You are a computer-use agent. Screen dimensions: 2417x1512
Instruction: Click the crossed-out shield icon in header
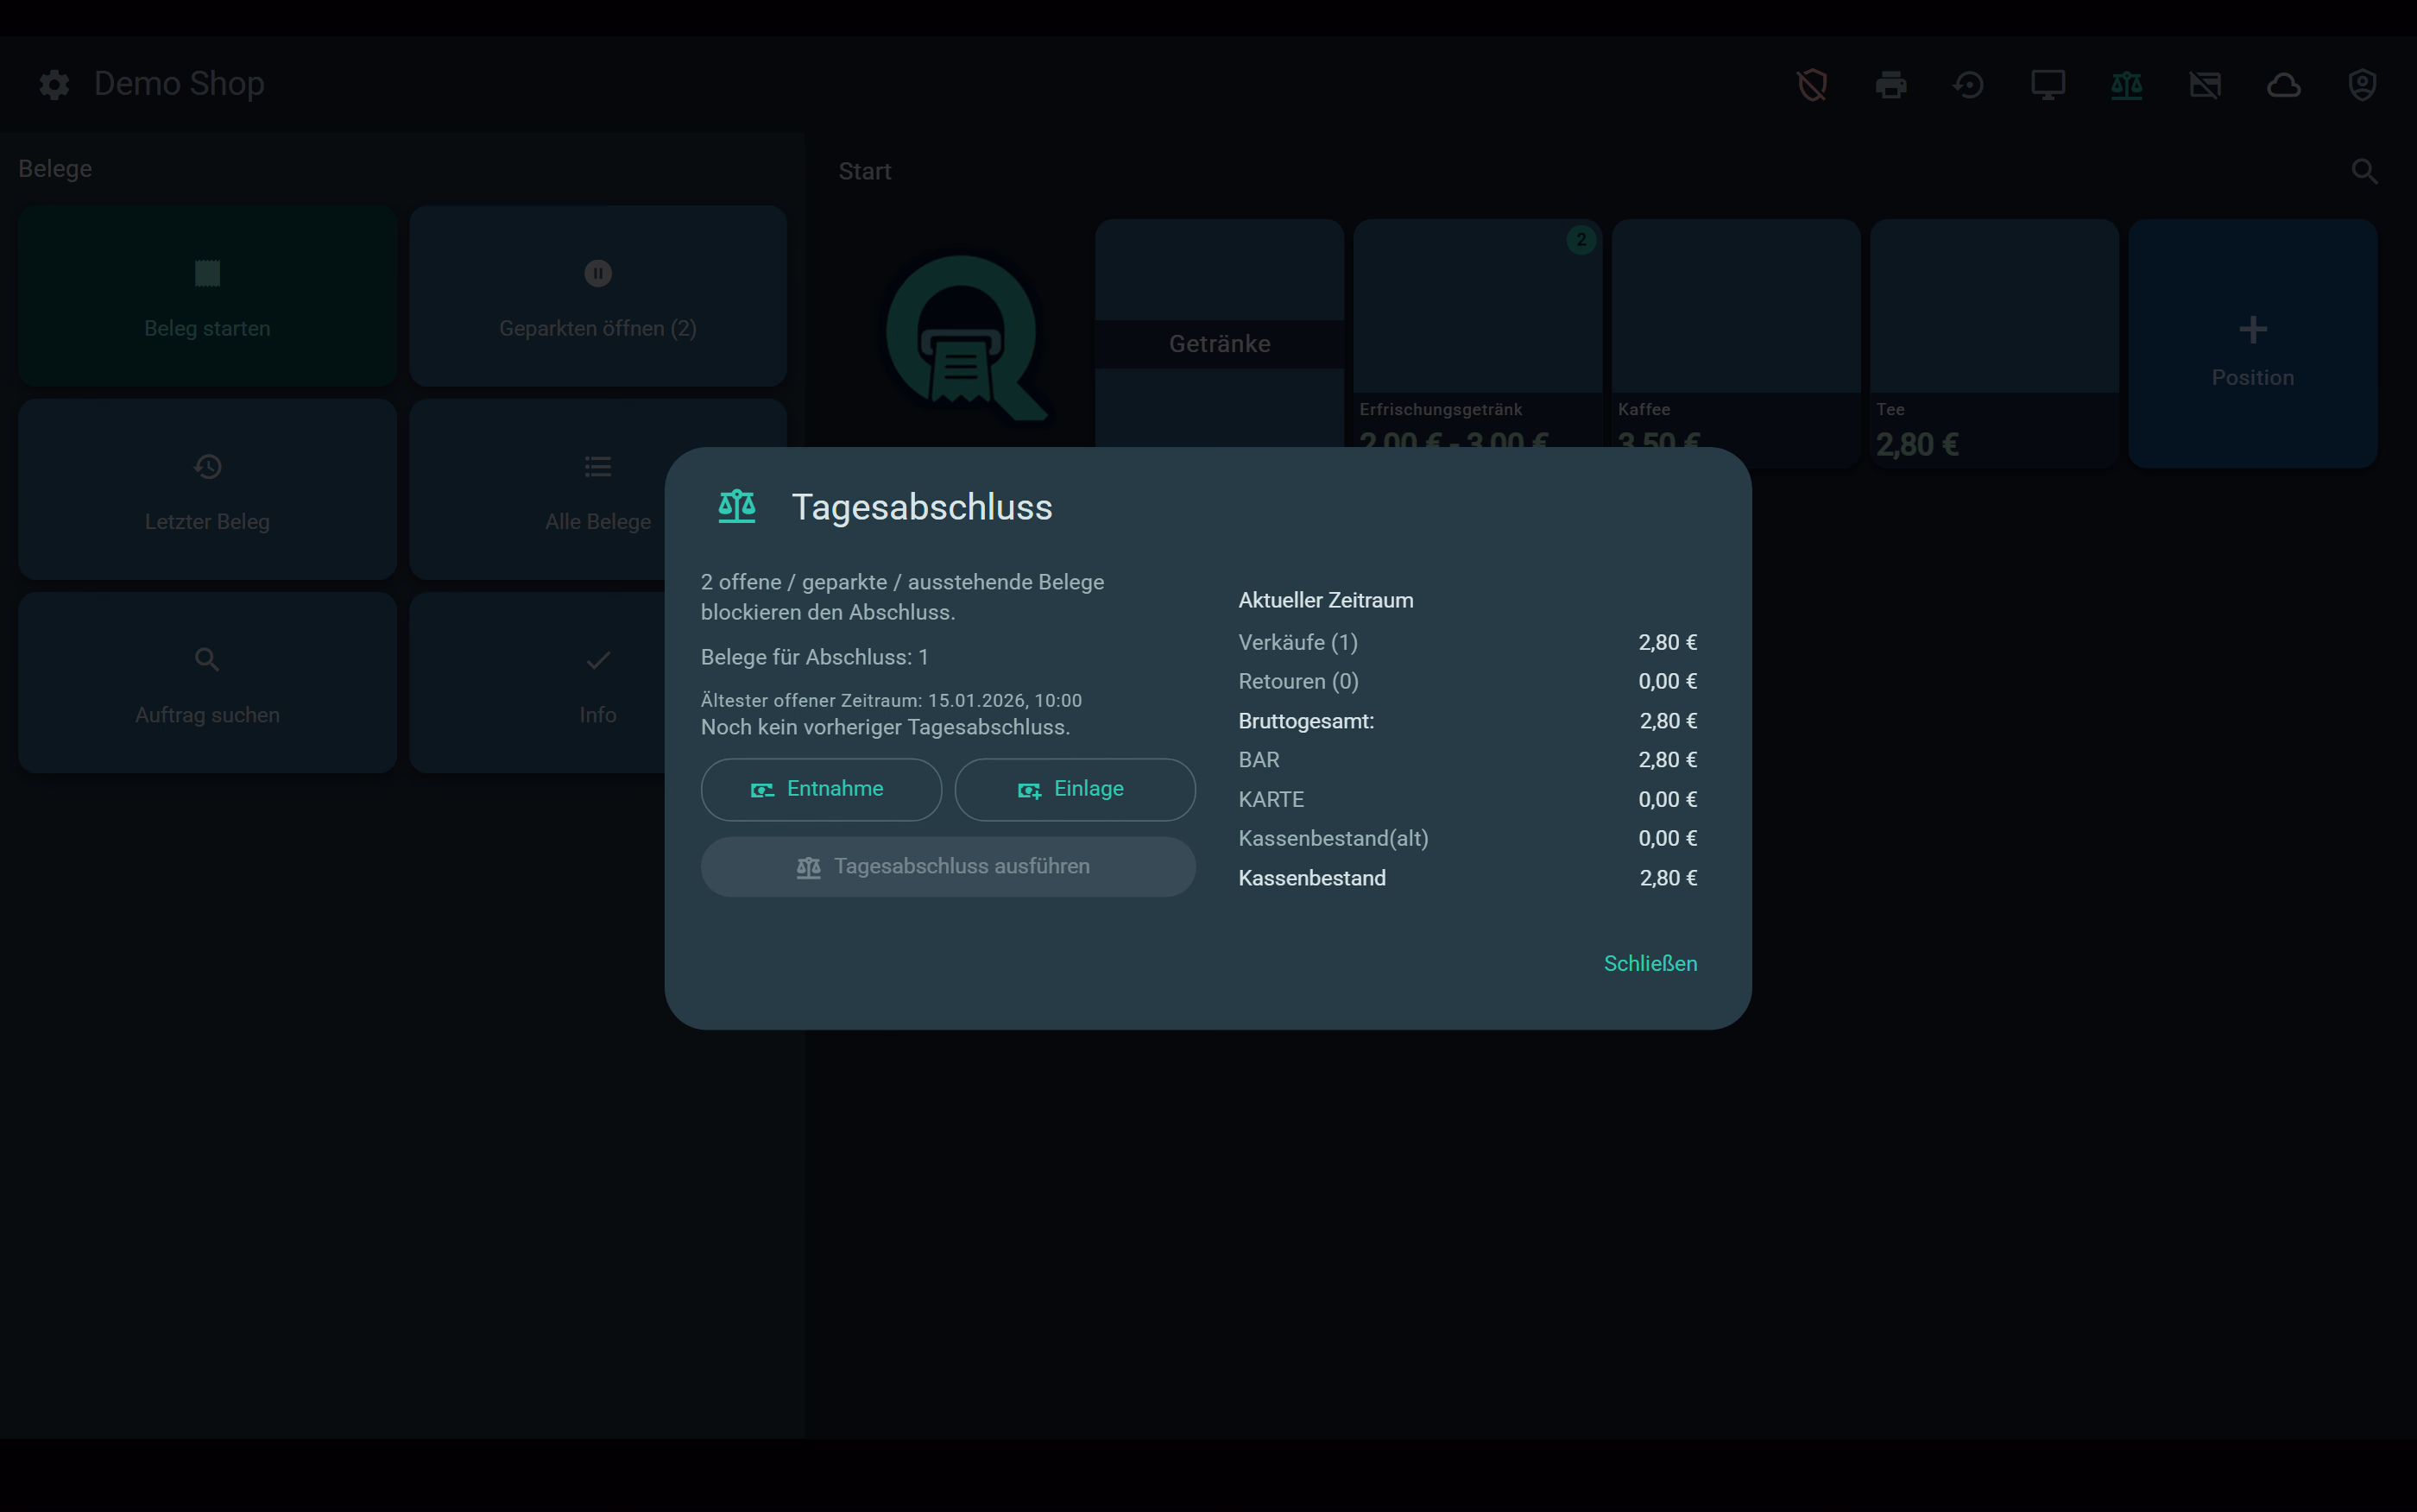(1812, 85)
